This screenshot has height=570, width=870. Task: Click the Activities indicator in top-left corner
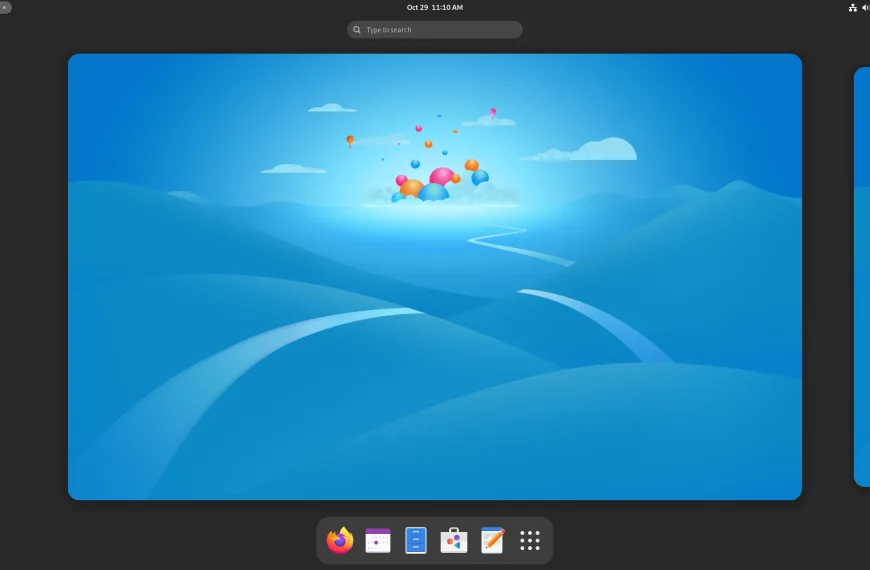[x=5, y=7]
